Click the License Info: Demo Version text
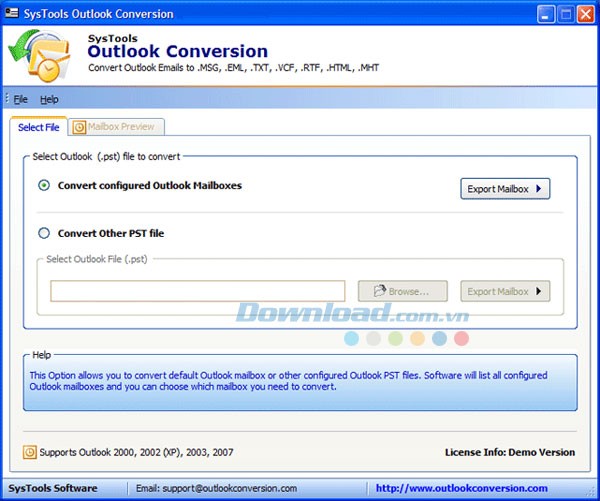 click(510, 452)
